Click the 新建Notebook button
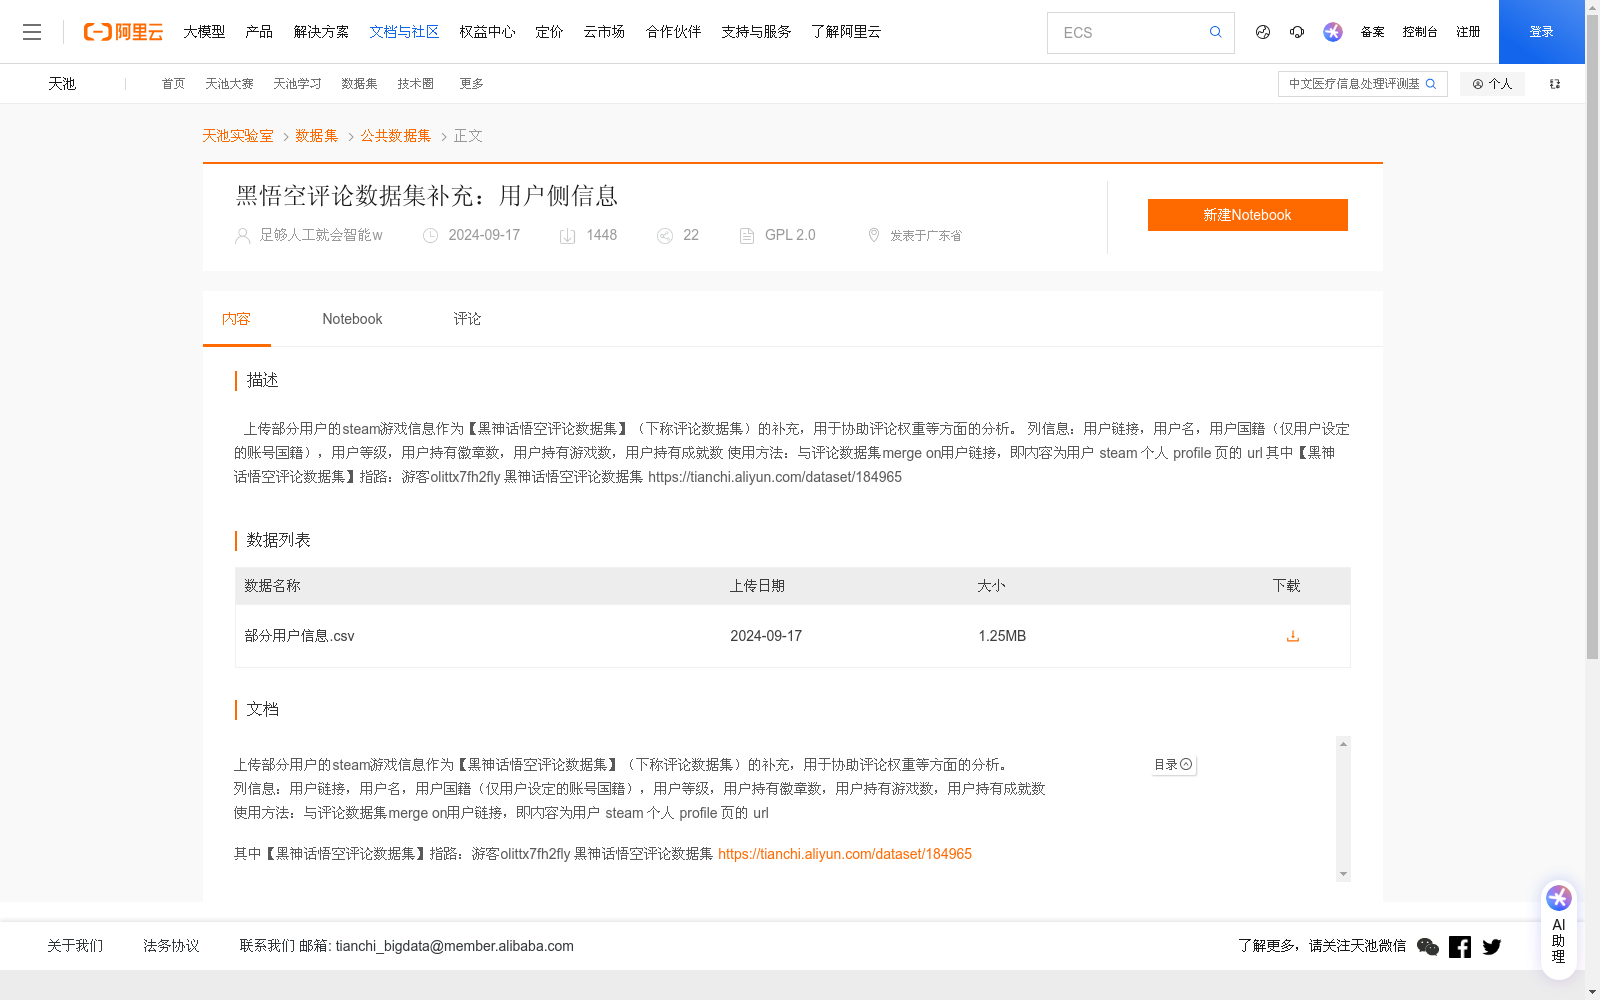This screenshot has height=1000, width=1600. (x=1247, y=215)
